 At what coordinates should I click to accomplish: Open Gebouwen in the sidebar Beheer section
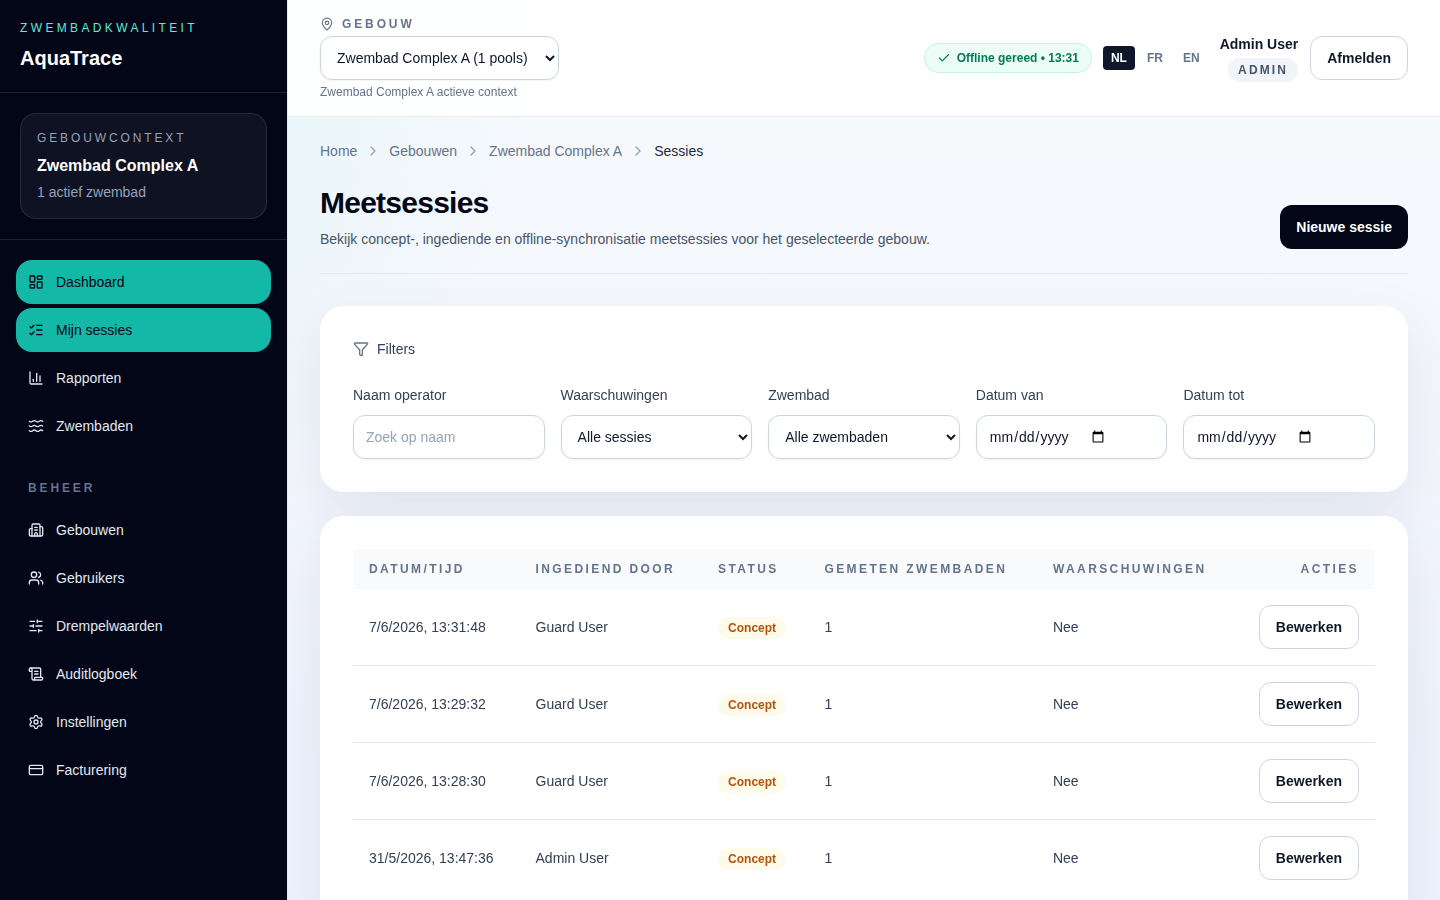[143, 530]
